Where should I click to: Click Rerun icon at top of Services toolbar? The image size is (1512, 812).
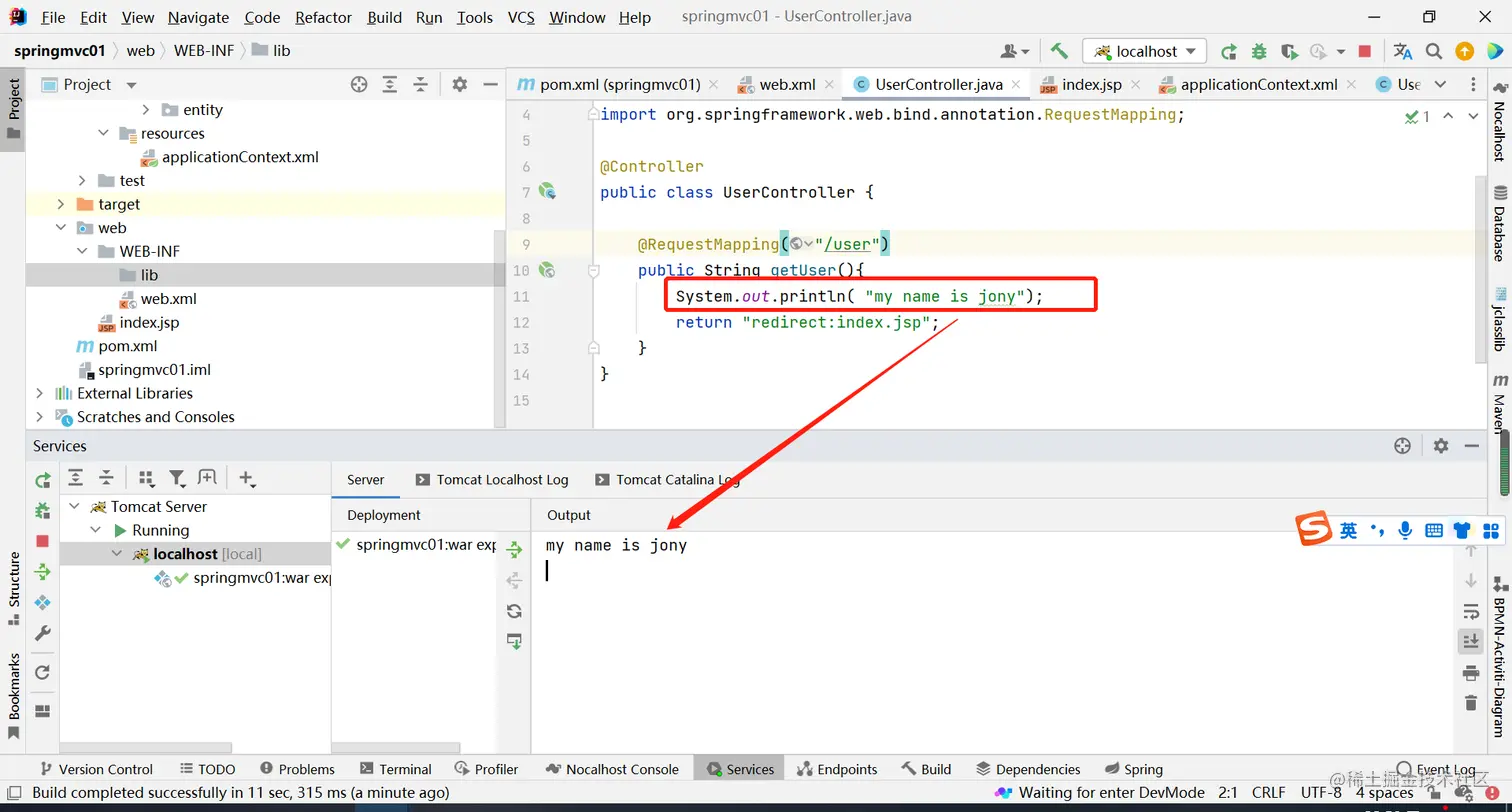(42, 480)
